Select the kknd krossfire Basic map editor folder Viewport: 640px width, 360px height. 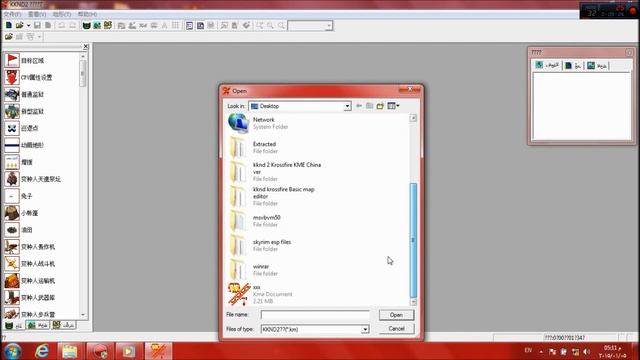click(x=272, y=196)
